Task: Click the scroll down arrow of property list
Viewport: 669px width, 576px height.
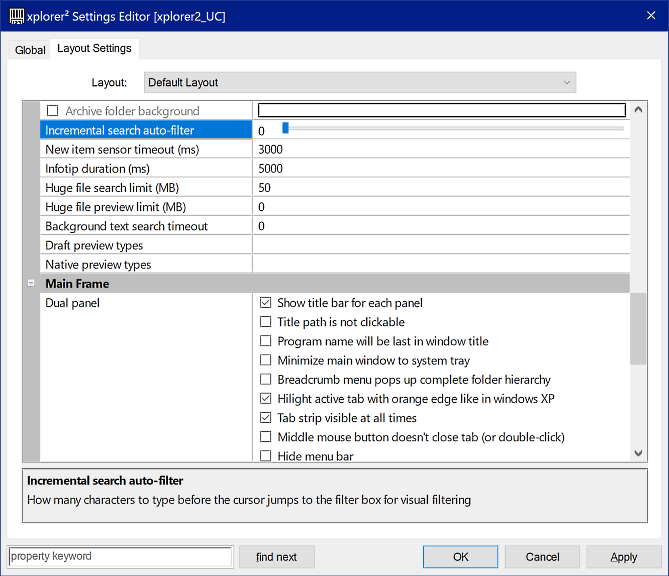Action: [638, 453]
